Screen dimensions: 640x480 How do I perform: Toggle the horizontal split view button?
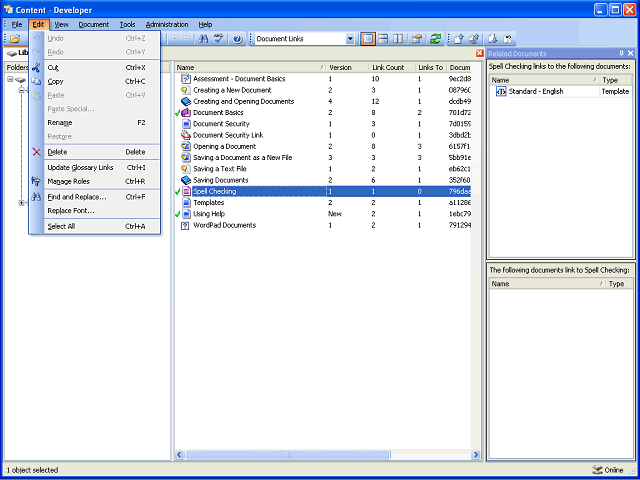(x=383, y=39)
